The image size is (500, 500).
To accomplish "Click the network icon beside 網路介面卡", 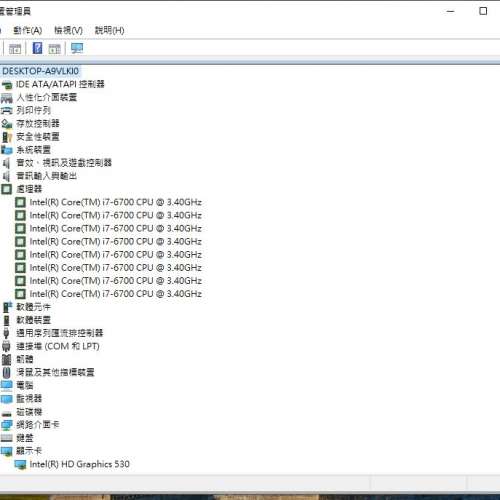I will tap(6, 425).
